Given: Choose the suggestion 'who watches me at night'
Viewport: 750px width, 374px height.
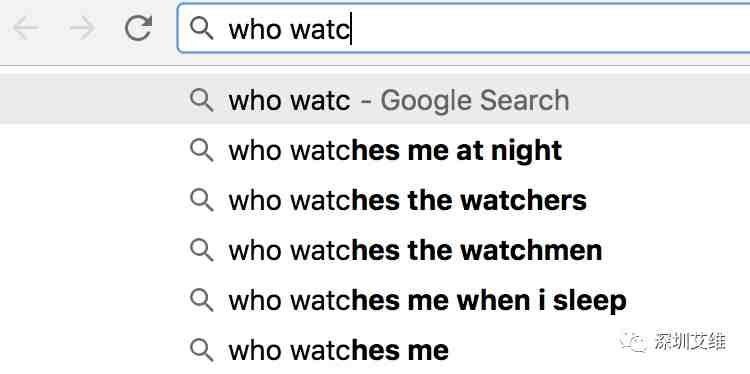Looking at the screenshot, I should coord(375,150).
